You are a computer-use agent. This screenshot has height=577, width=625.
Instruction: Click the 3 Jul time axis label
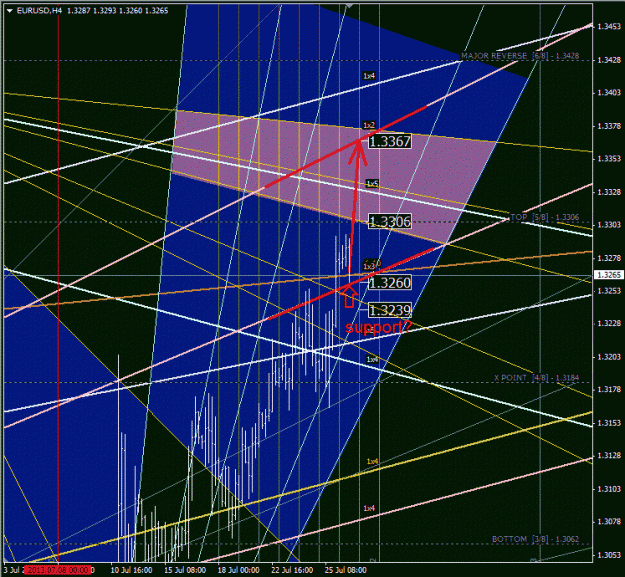(x=12, y=570)
